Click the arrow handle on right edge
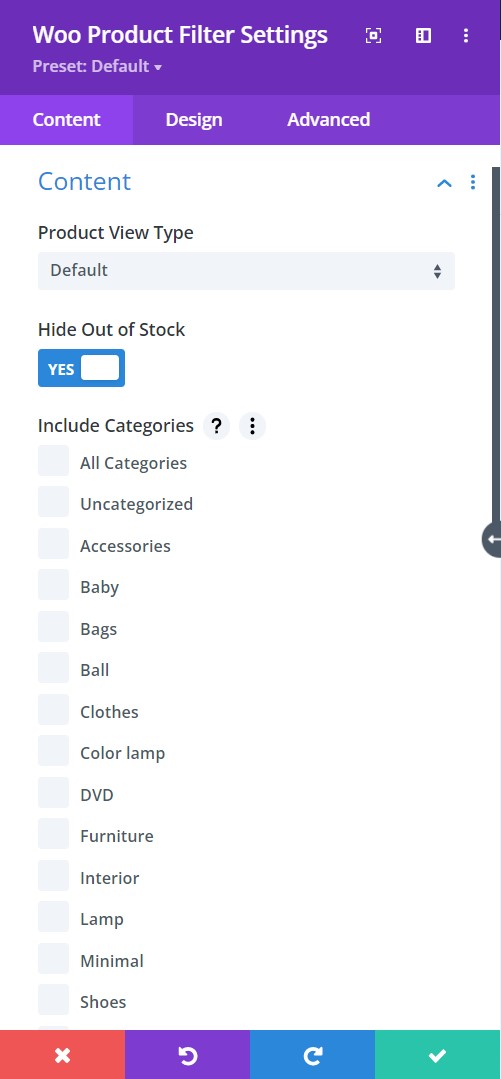This screenshot has height=1079, width=501. (492, 540)
